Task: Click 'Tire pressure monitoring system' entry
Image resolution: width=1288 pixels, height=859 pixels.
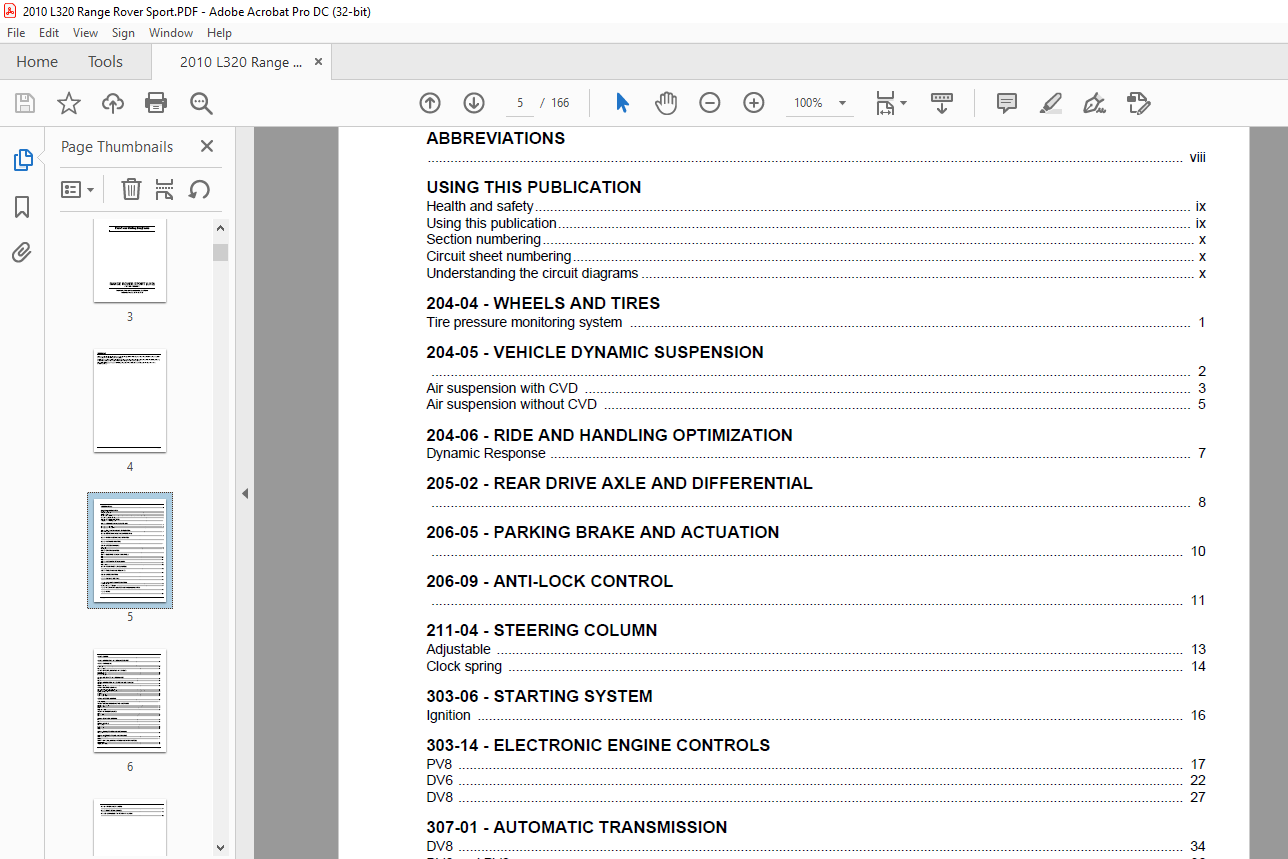Action: [x=524, y=323]
